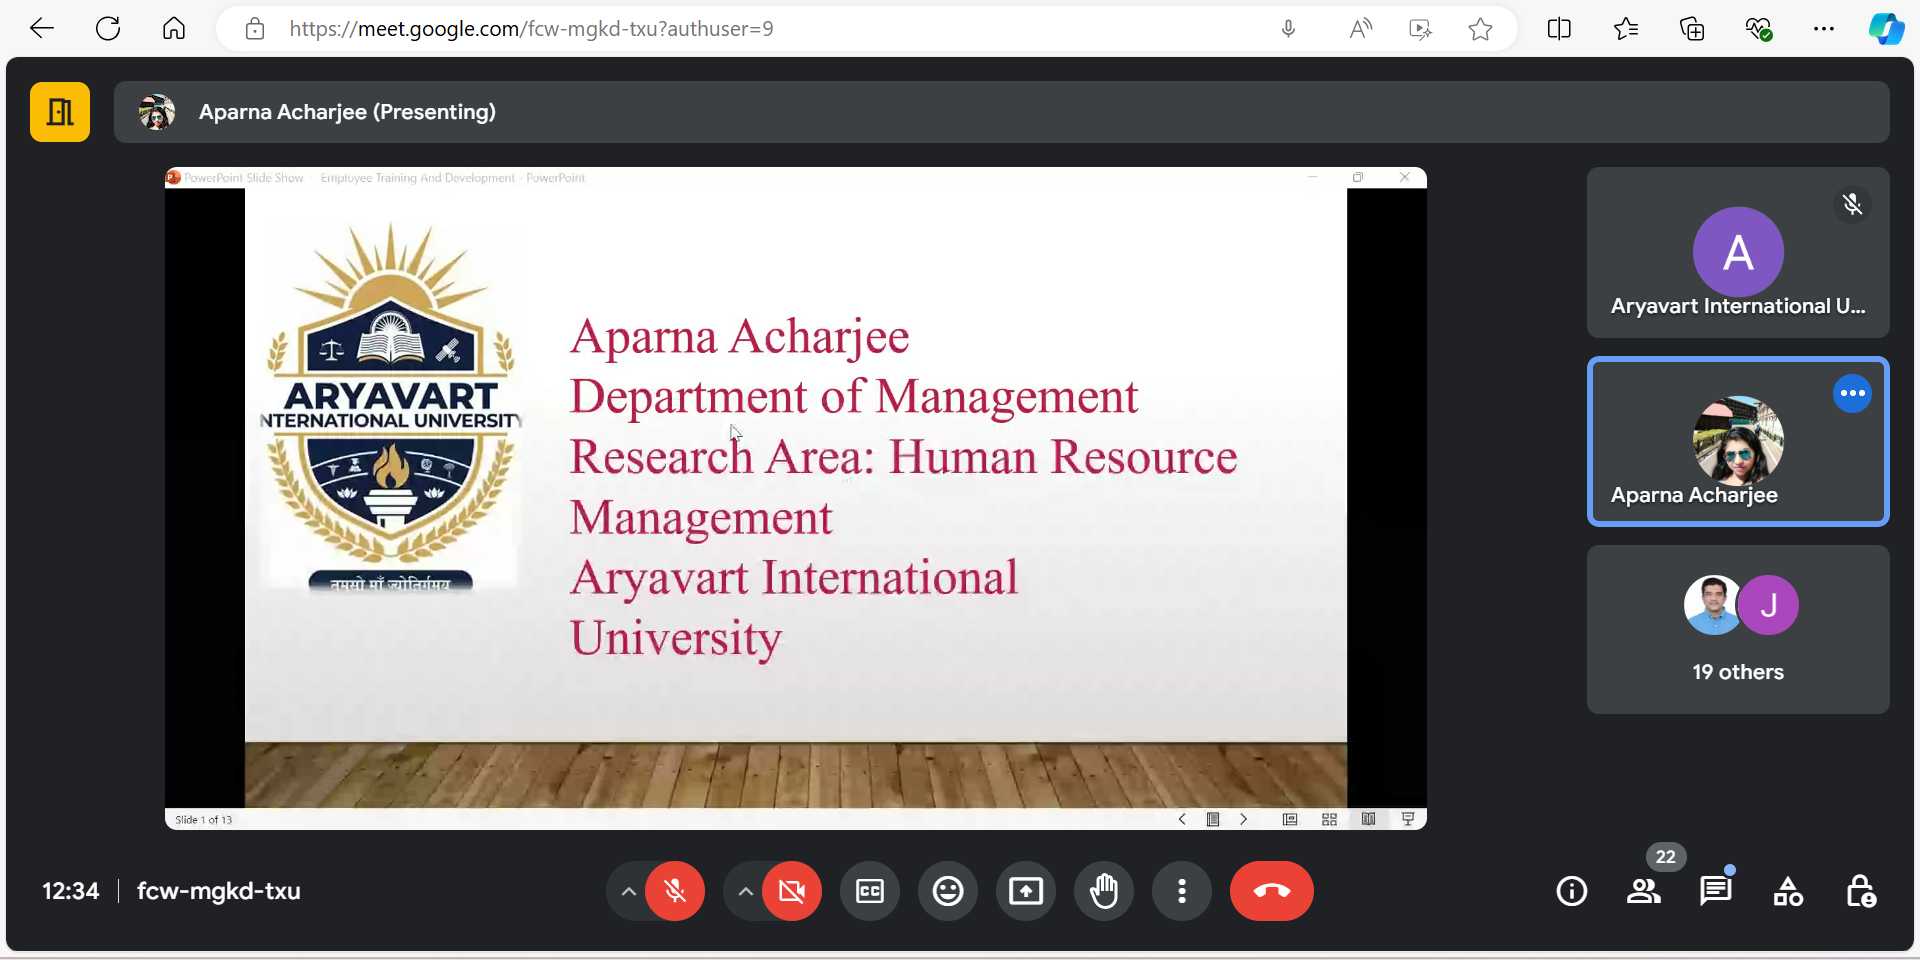The height and width of the screenshot is (960, 1920).
Task: Expand audio settings chevron
Action: tap(628, 891)
